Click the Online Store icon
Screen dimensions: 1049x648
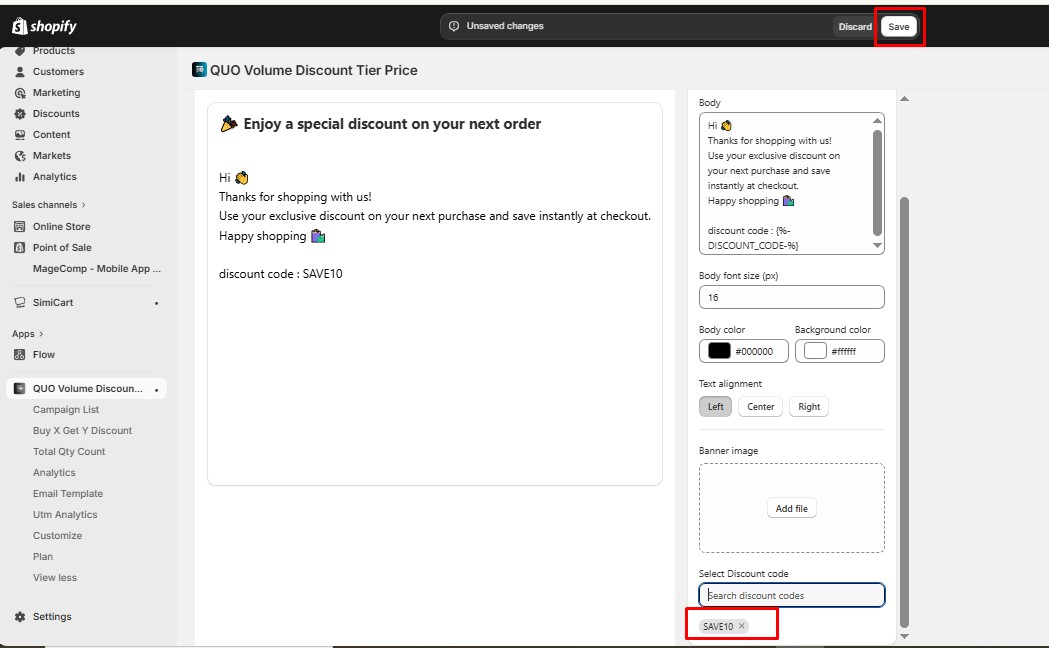[20, 227]
